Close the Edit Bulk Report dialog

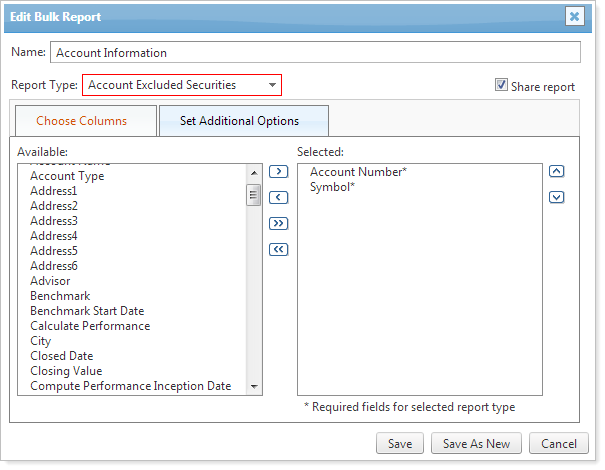click(x=574, y=16)
